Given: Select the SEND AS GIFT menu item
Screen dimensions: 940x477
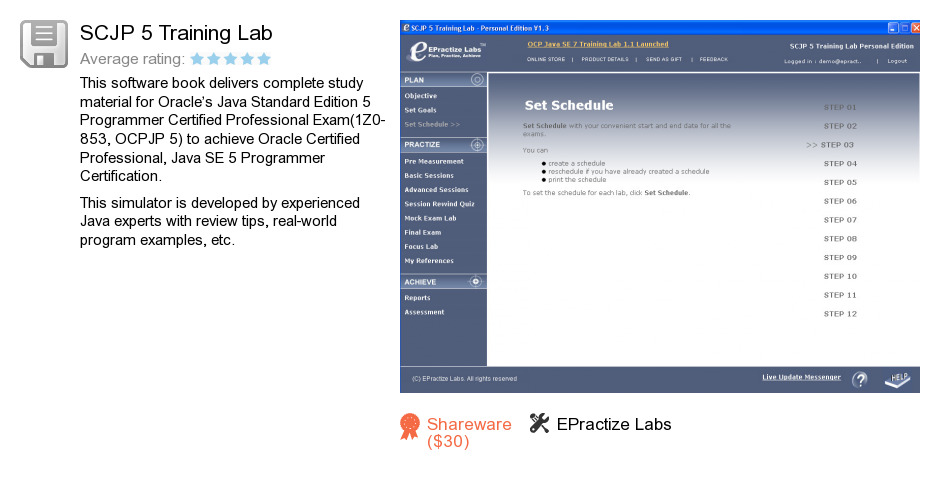Looking at the screenshot, I should click(664, 59).
